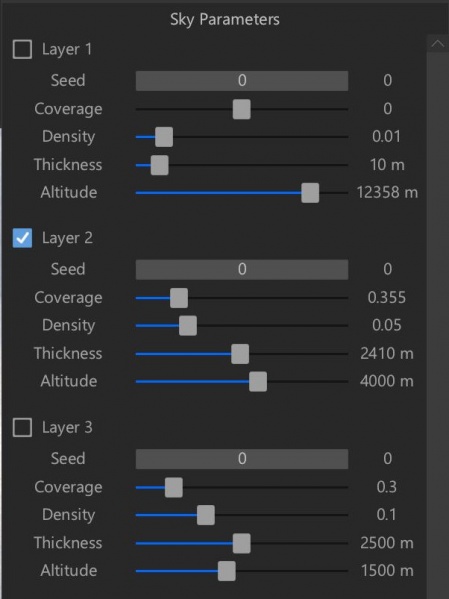This screenshot has width=449, height=599.
Task: Click the Layer 1 Thickness slider handle
Action: (159, 165)
